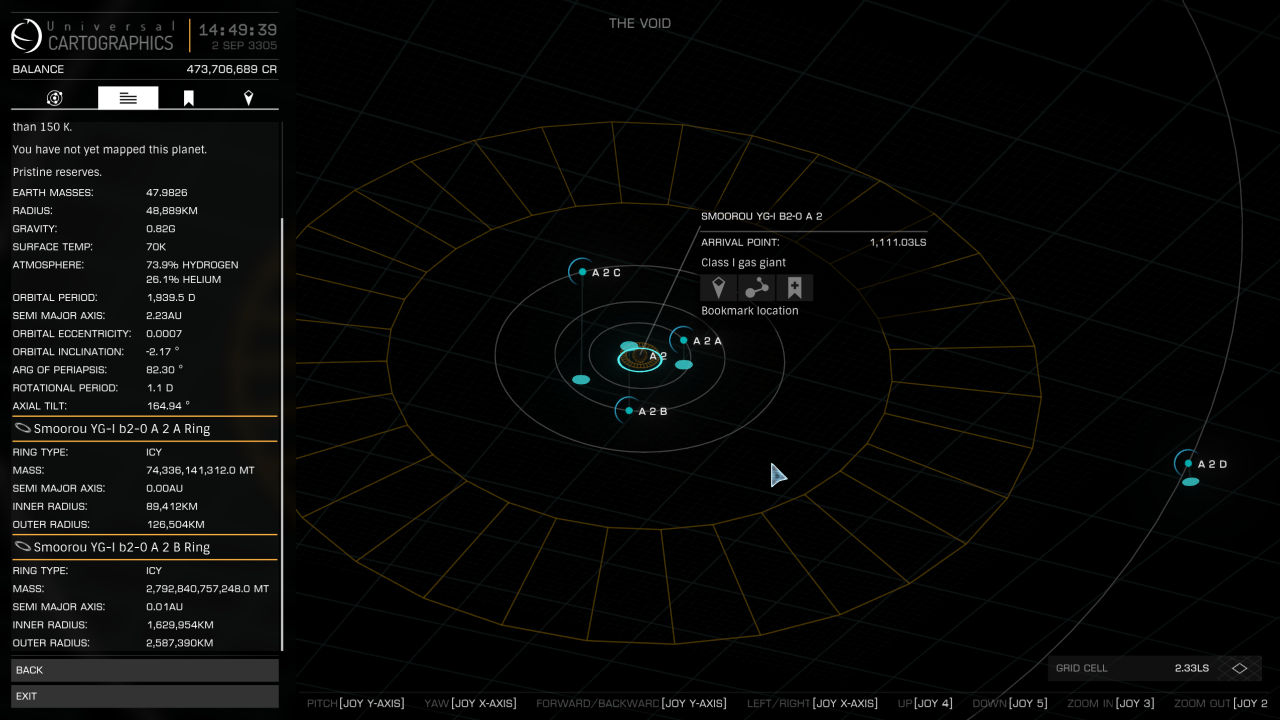Viewport: 1280px width, 720px height.
Task: Plot route icon in body popup
Action: coord(757,288)
